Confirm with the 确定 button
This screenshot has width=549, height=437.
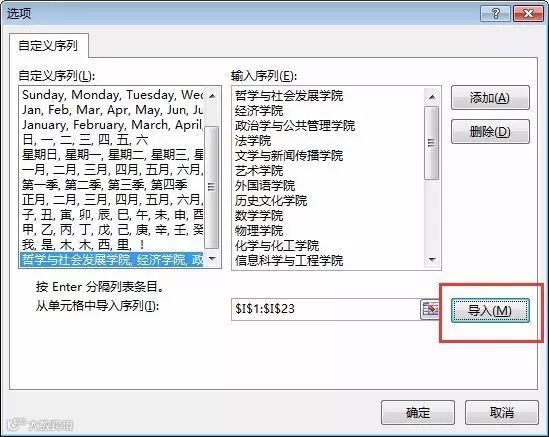[x=418, y=412]
